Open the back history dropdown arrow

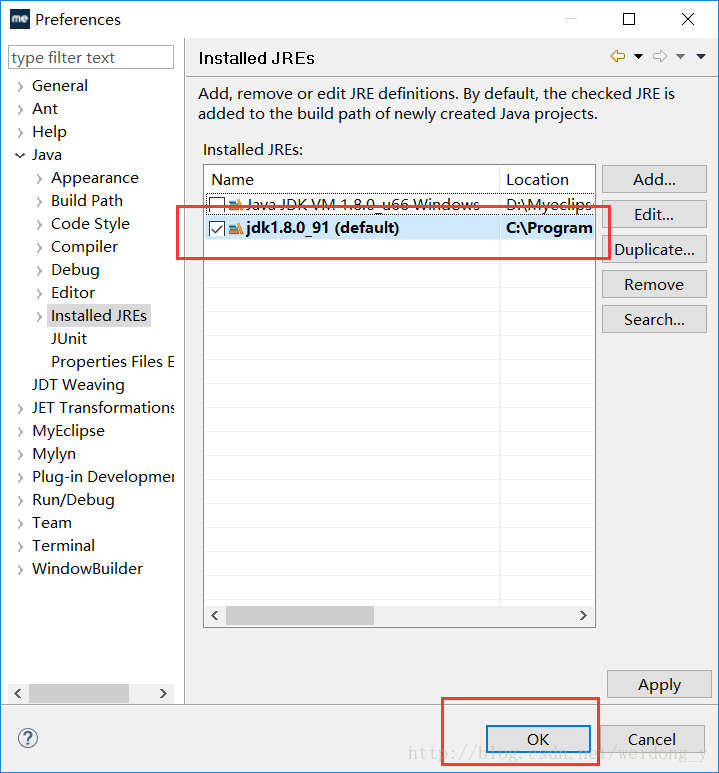click(638, 57)
